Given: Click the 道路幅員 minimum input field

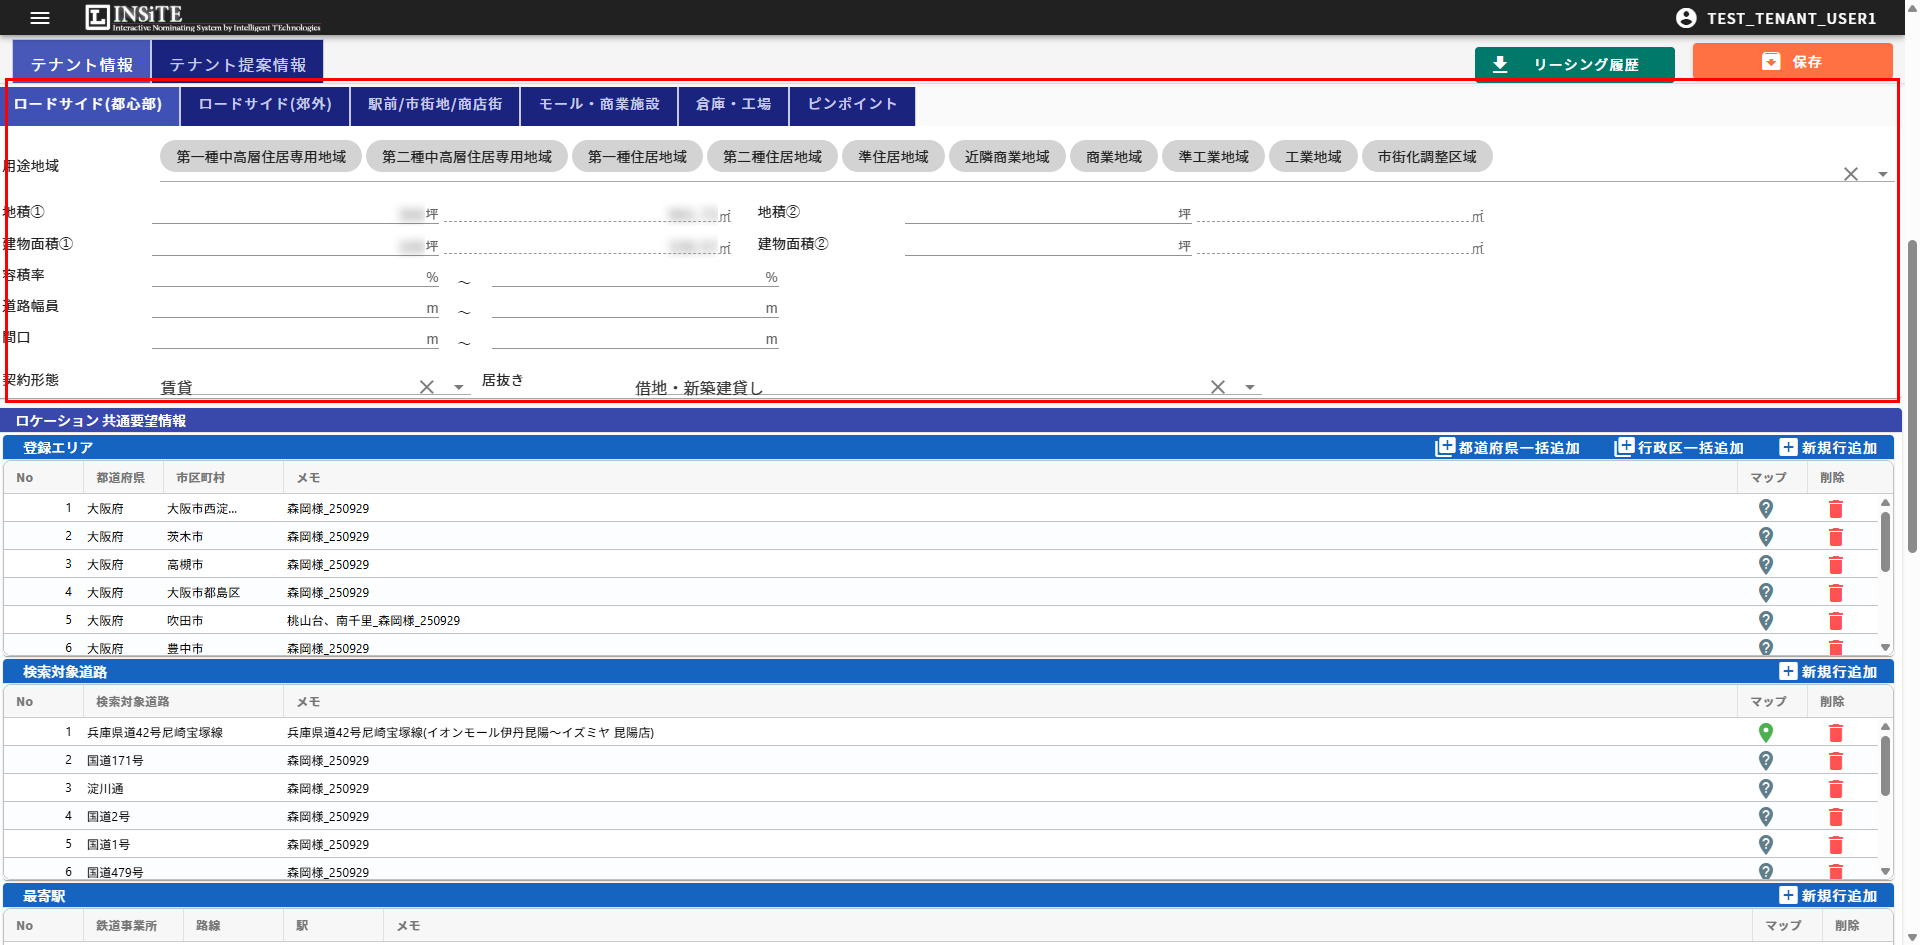Looking at the screenshot, I should [288, 308].
